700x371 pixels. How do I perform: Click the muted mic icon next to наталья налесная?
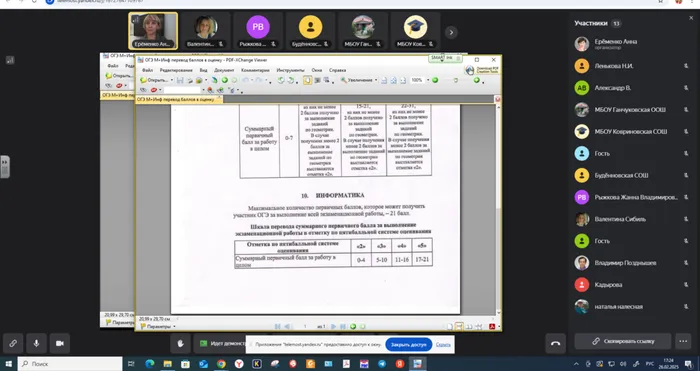coord(686,307)
